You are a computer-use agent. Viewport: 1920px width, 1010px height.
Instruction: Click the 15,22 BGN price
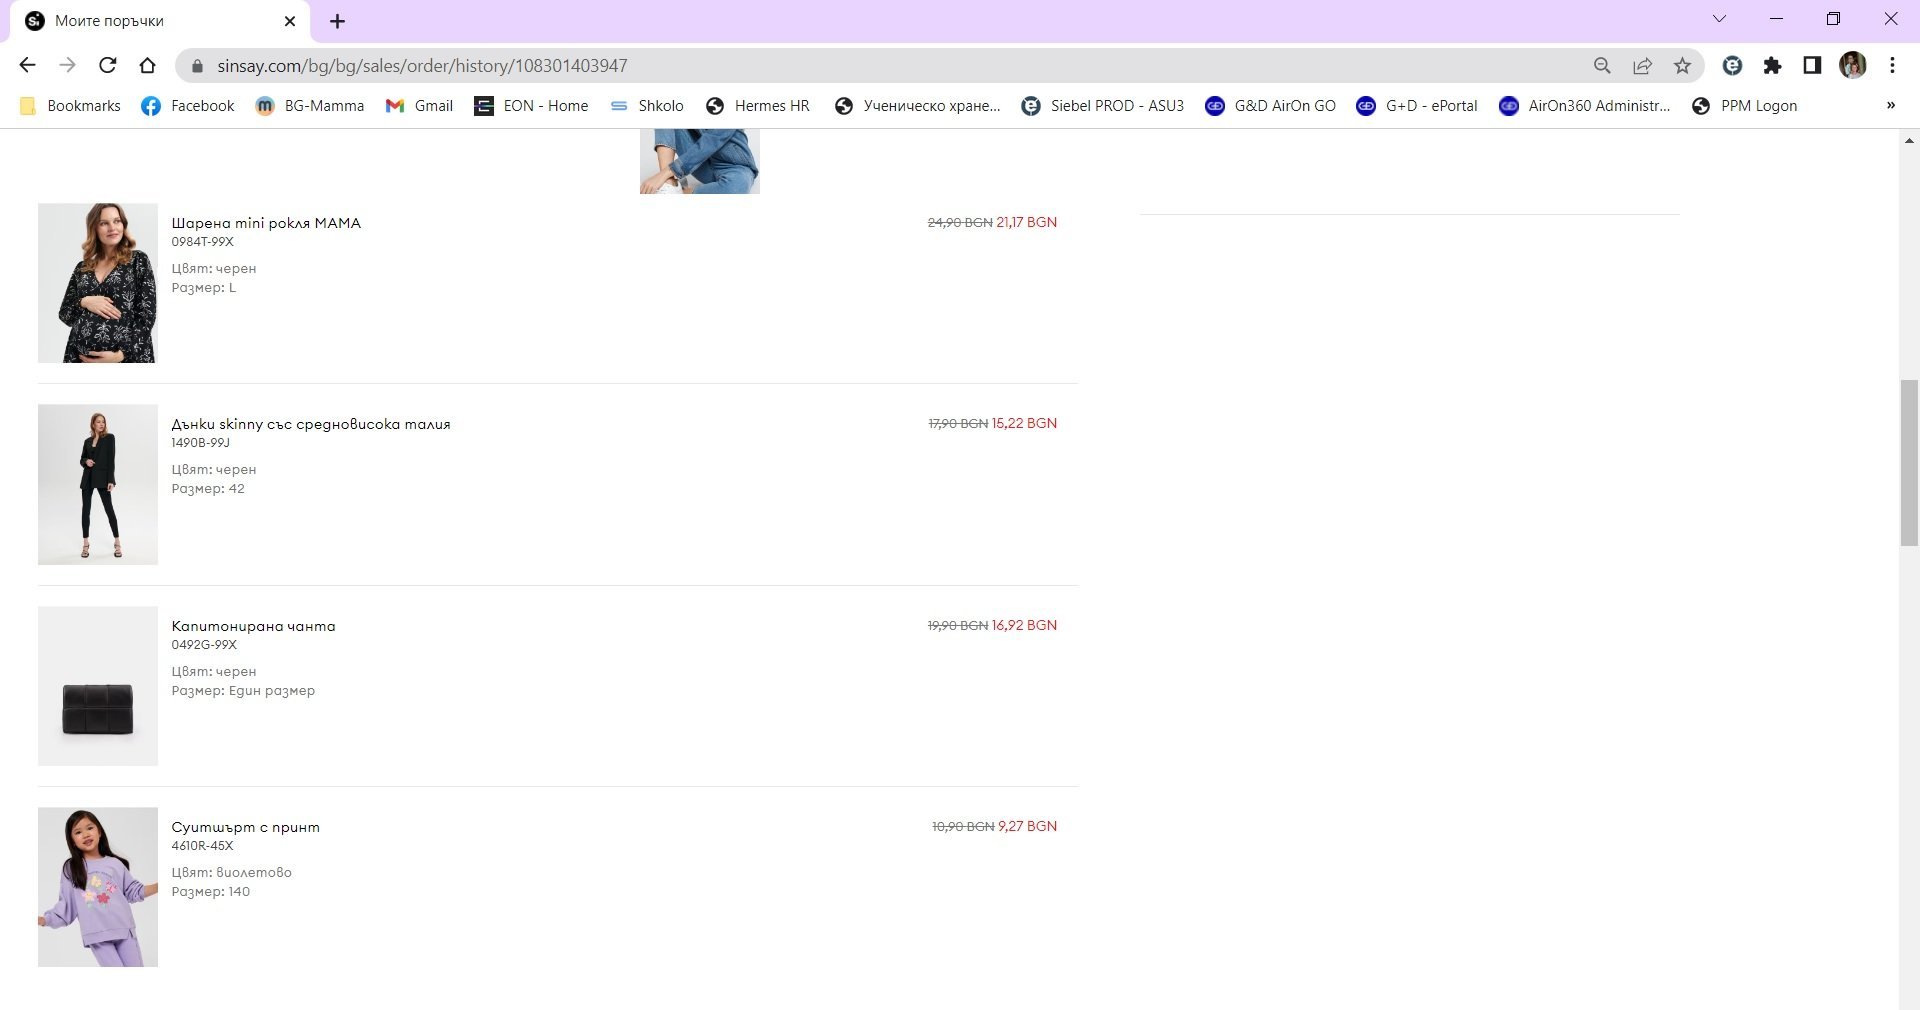pyautogui.click(x=1024, y=423)
